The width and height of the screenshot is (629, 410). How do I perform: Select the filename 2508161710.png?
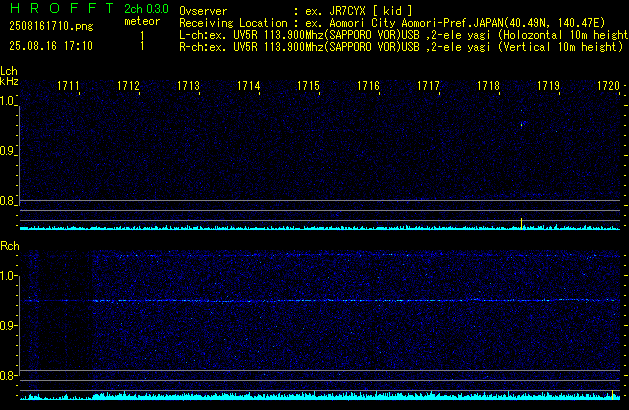coord(51,26)
